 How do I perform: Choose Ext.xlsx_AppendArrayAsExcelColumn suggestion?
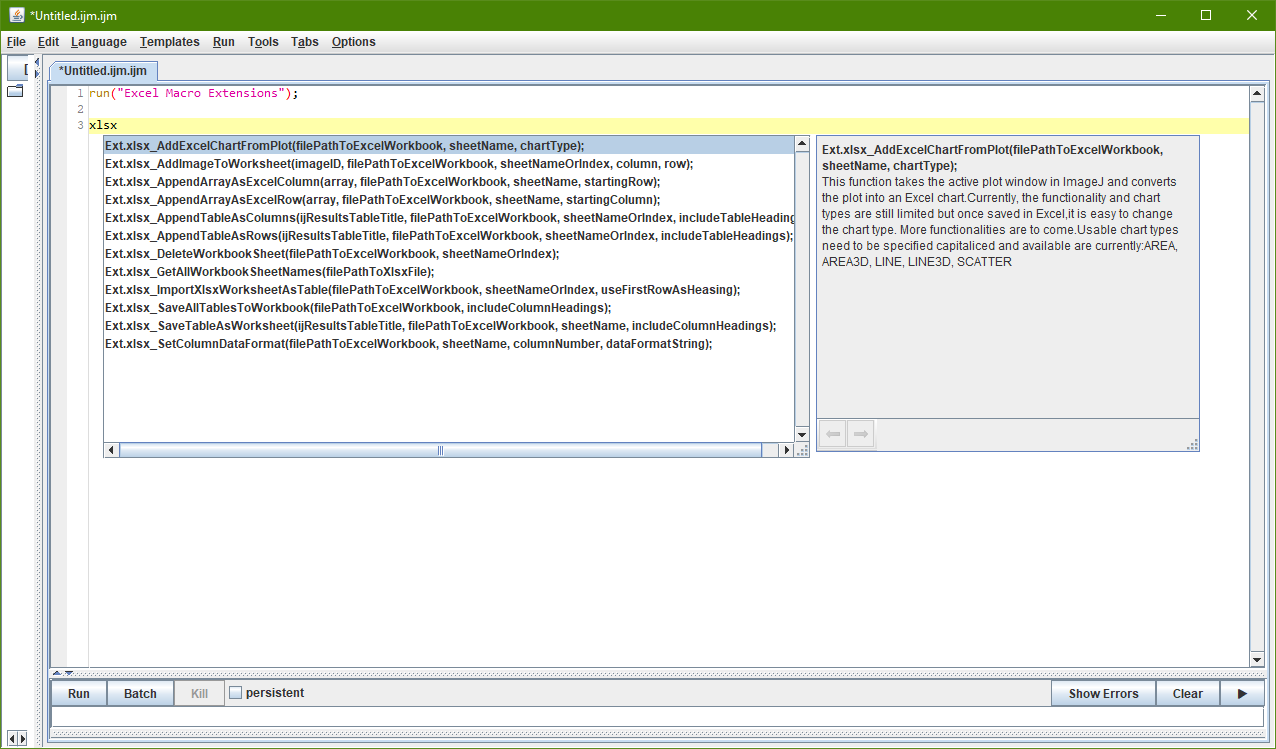click(x=449, y=181)
